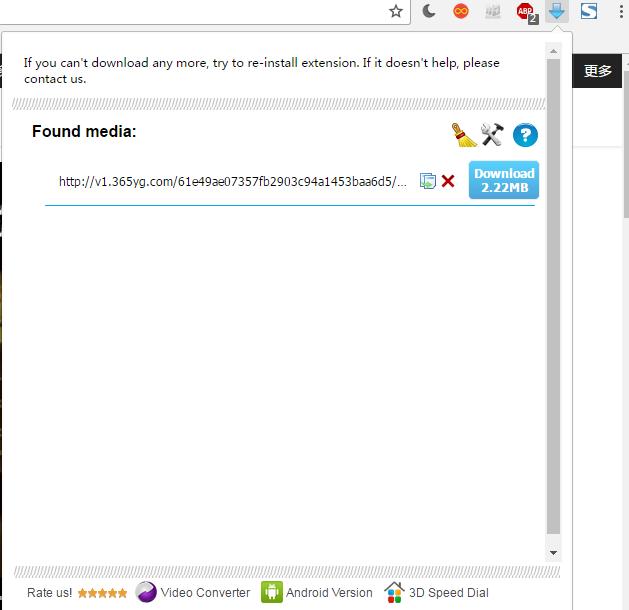The width and height of the screenshot is (629, 610).
Task: Click the Rate us five stars
Action: (102, 593)
